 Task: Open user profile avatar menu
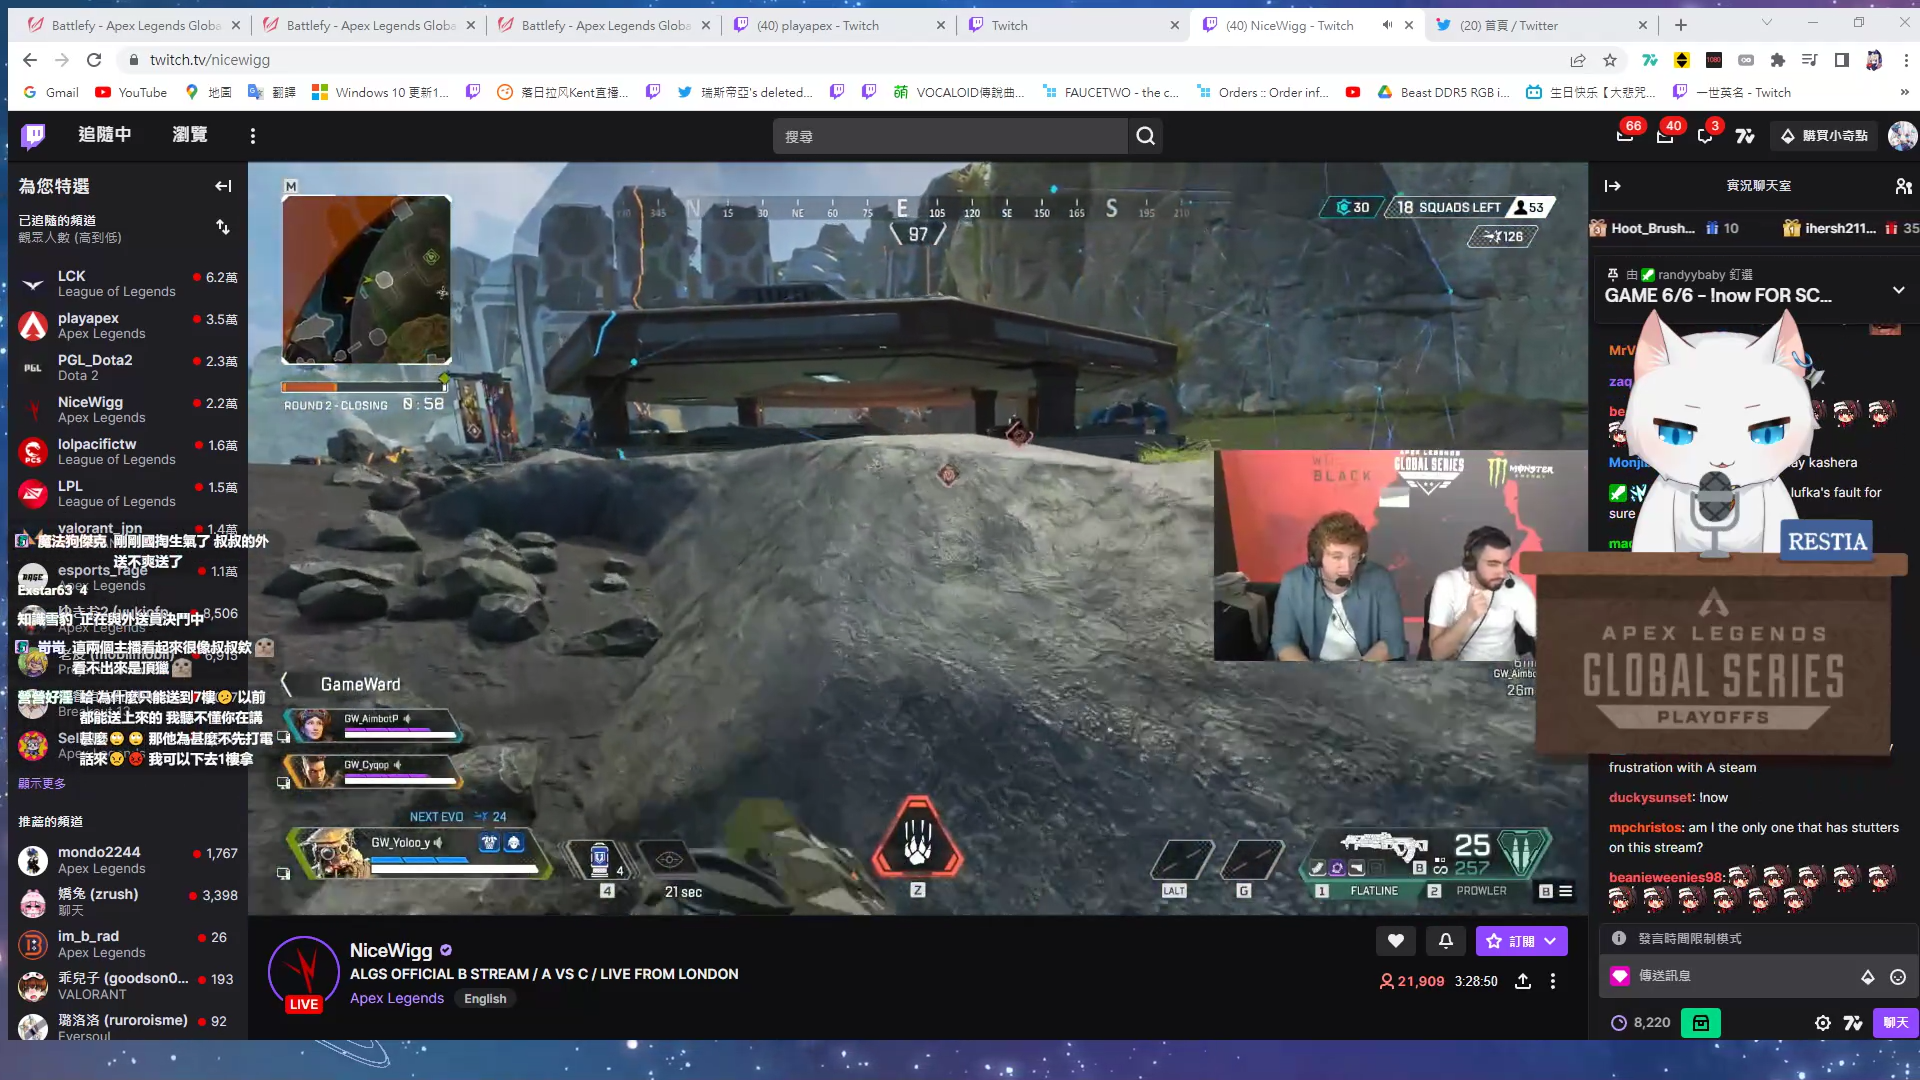[1902, 136]
